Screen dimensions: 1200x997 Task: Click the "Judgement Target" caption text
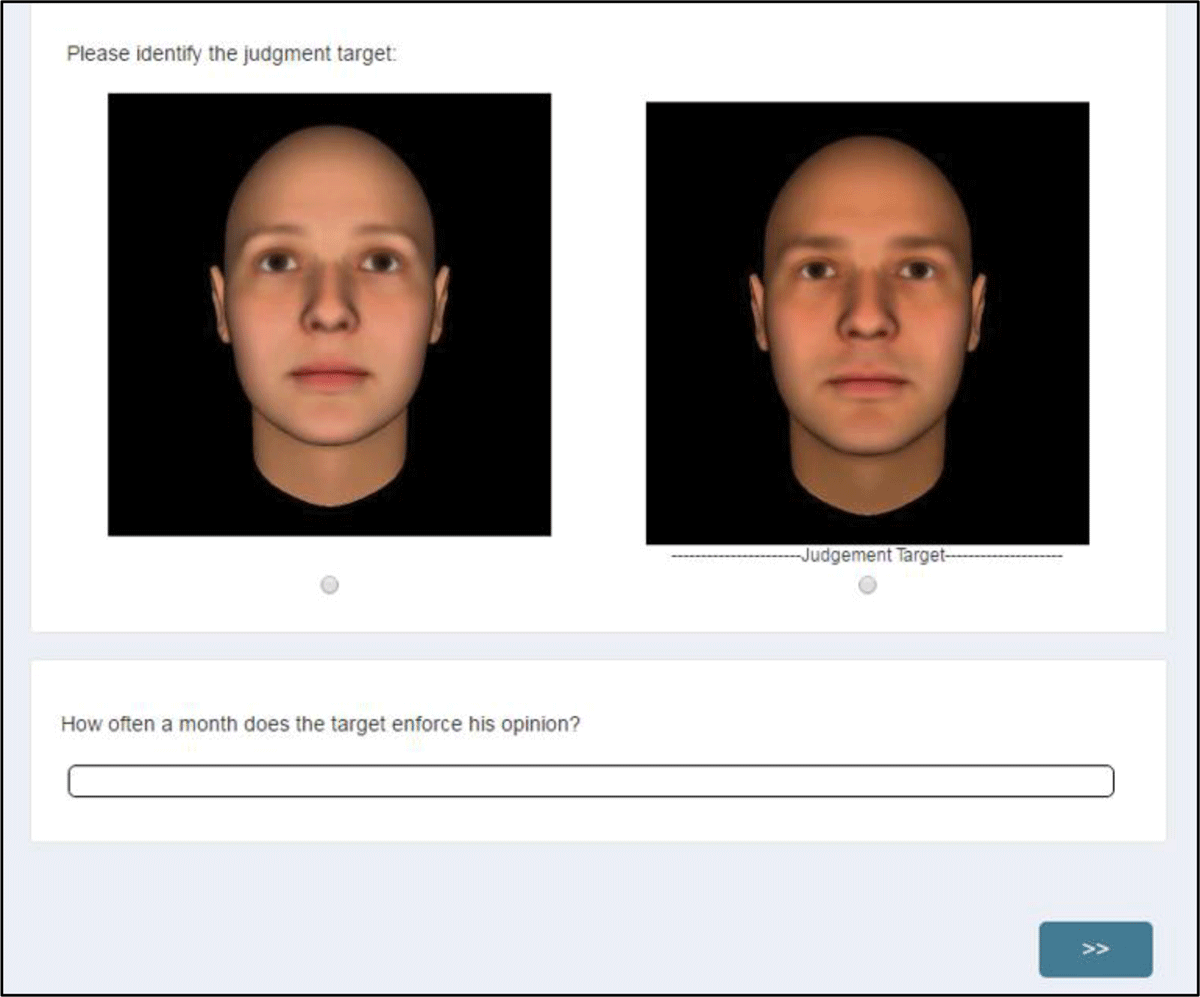pyautogui.click(x=872, y=556)
